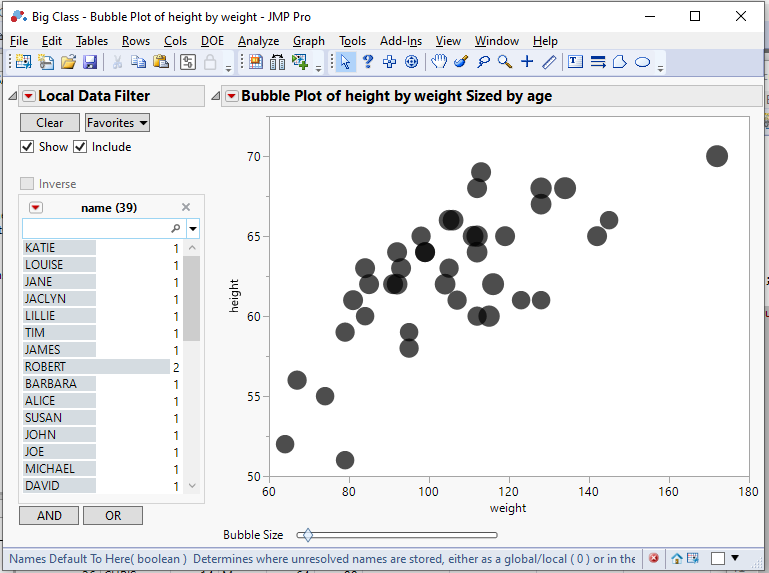Open the status bar dropdown arrow
The image size is (769, 573).
[735, 558]
